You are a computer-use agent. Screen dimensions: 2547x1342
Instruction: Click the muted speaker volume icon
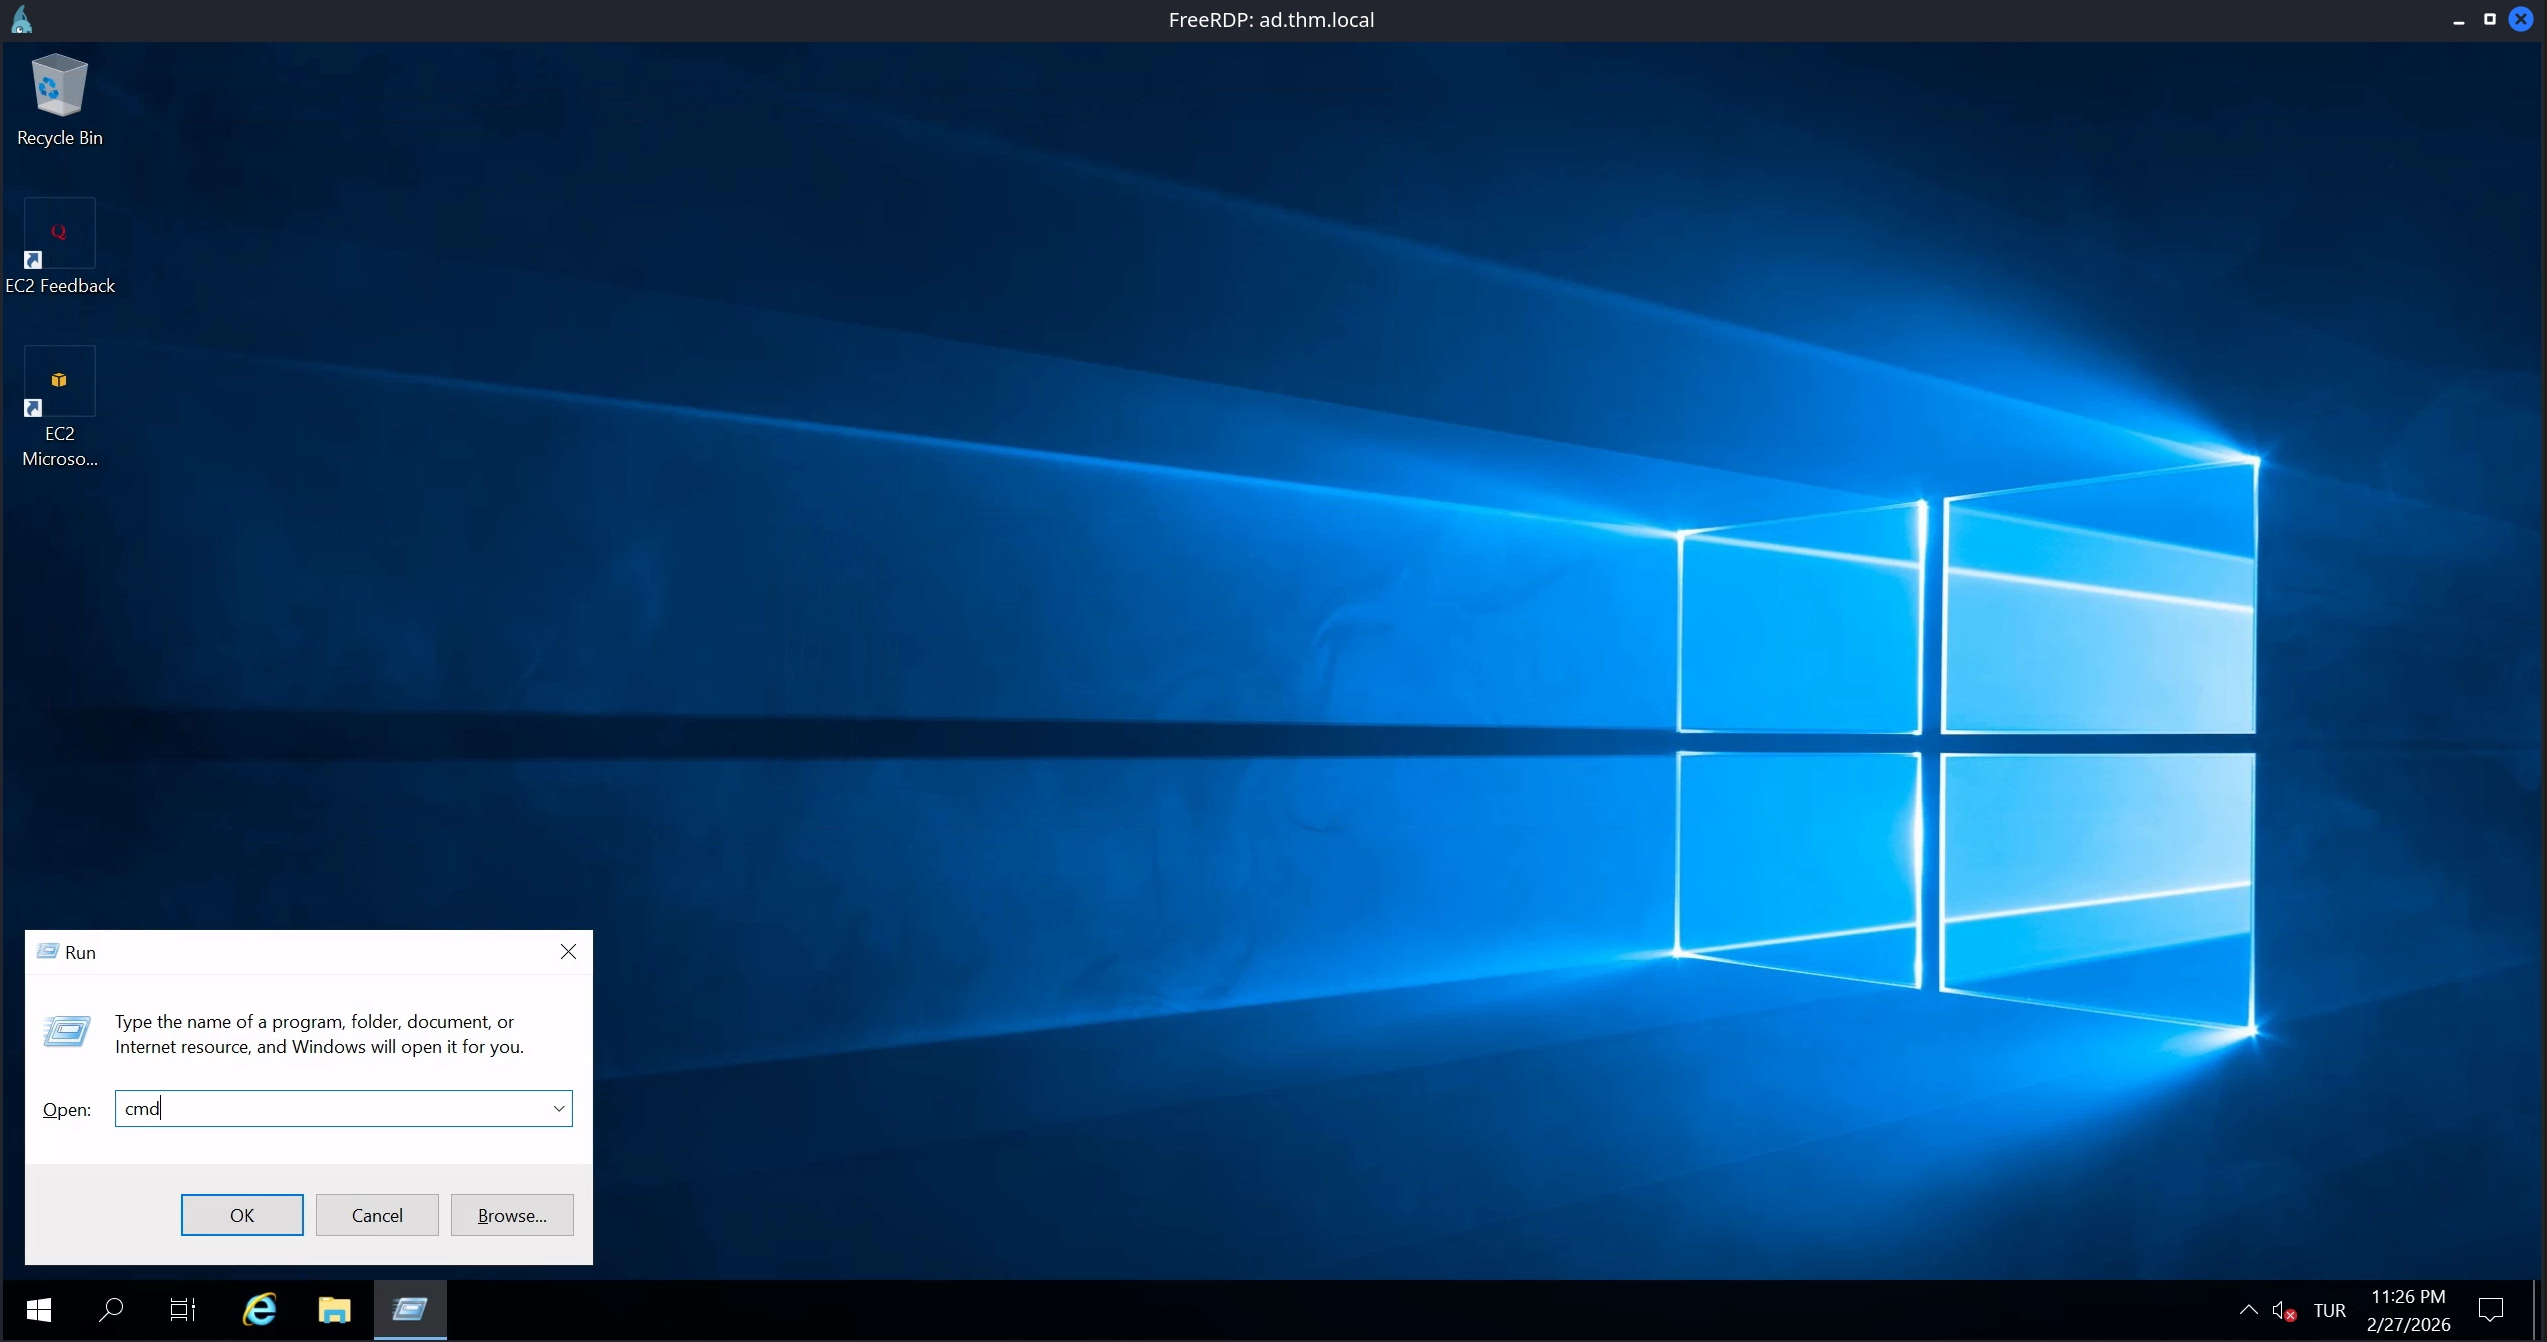point(2284,1311)
